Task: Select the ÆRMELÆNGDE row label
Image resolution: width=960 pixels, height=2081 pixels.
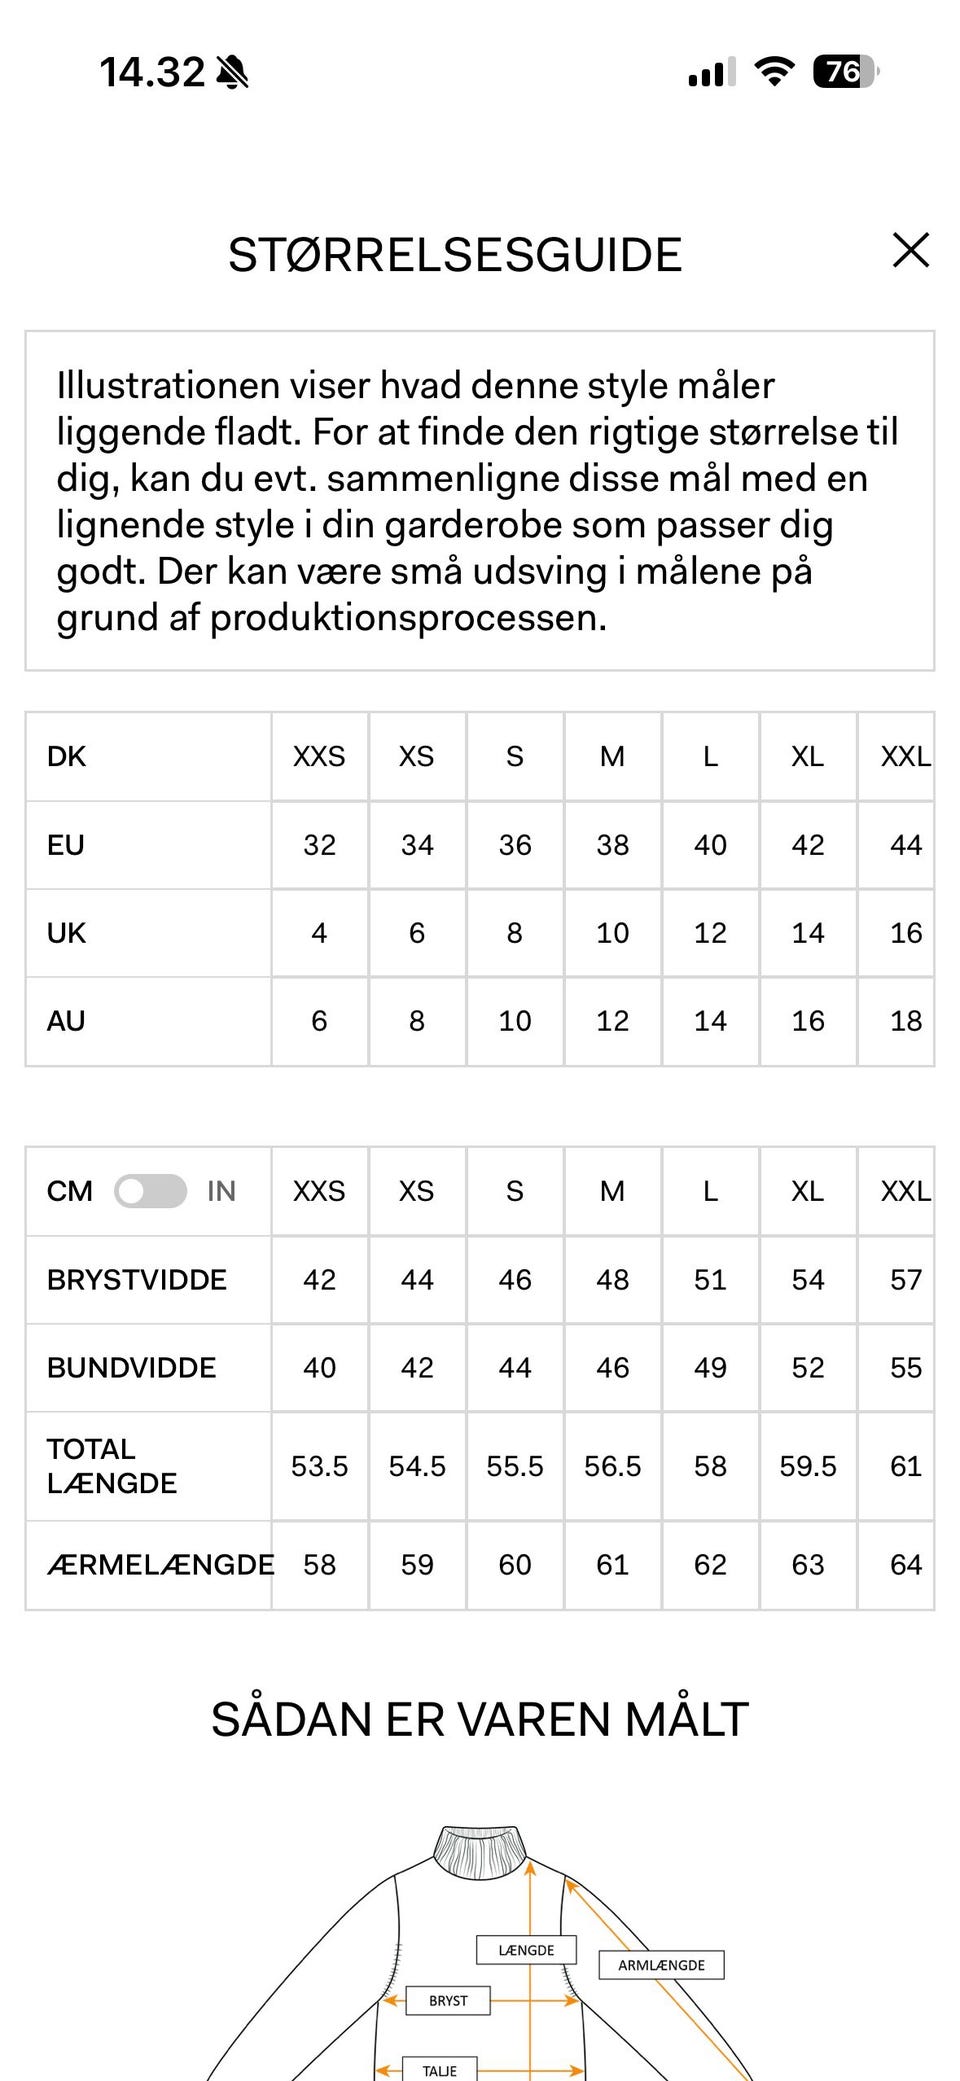Action: pos(160,1565)
